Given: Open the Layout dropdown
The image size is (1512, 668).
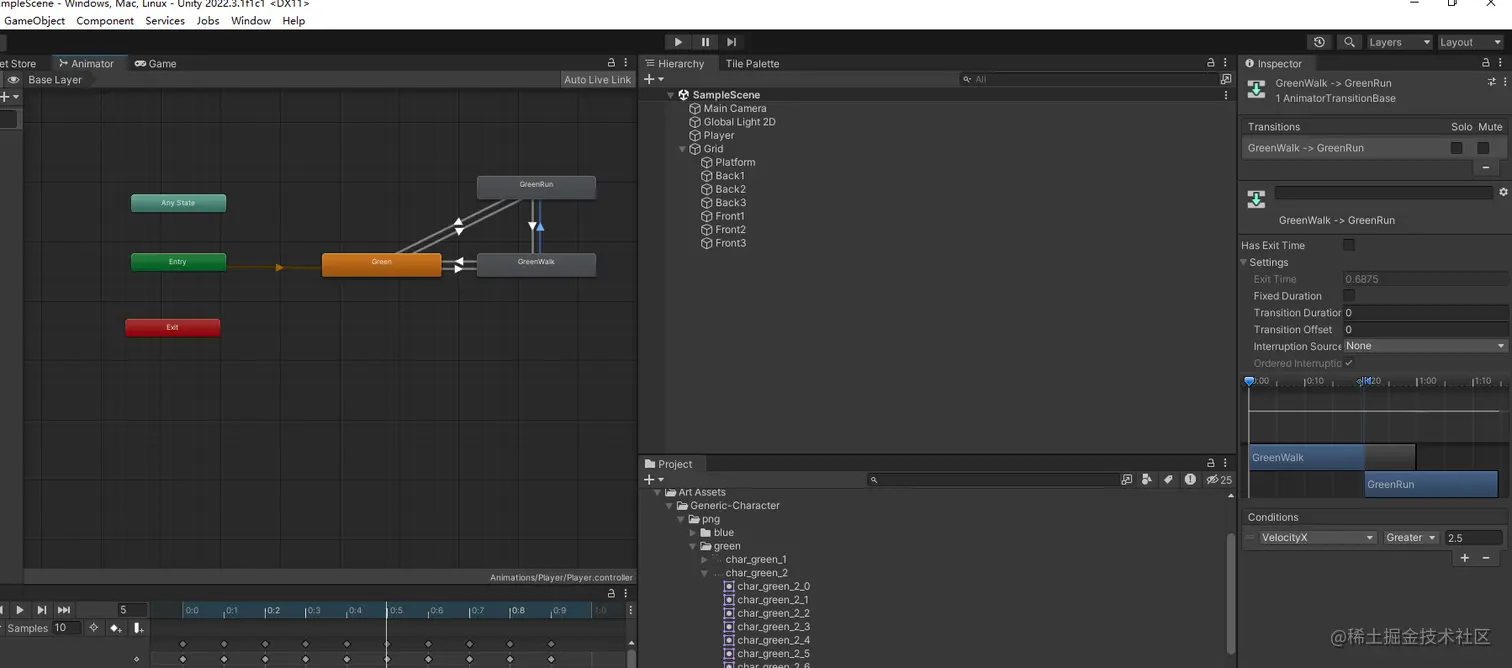Looking at the screenshot, I should coord(1470,42).
